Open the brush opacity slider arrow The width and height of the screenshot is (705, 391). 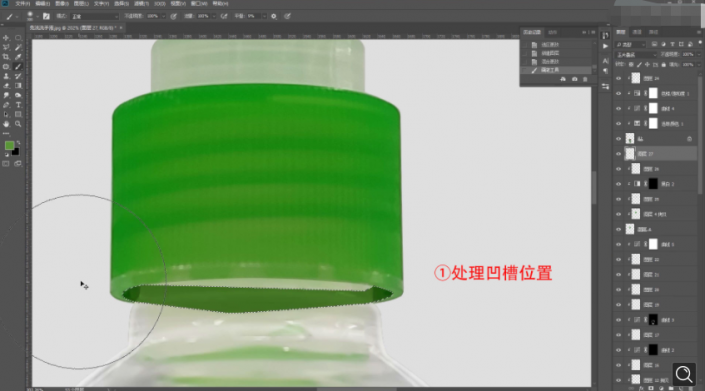(x=163, y=16)
